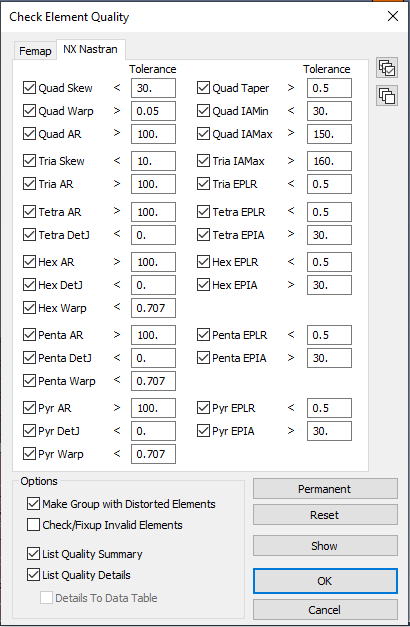Click the Tria IAMax tolerance field

[329, 161]
